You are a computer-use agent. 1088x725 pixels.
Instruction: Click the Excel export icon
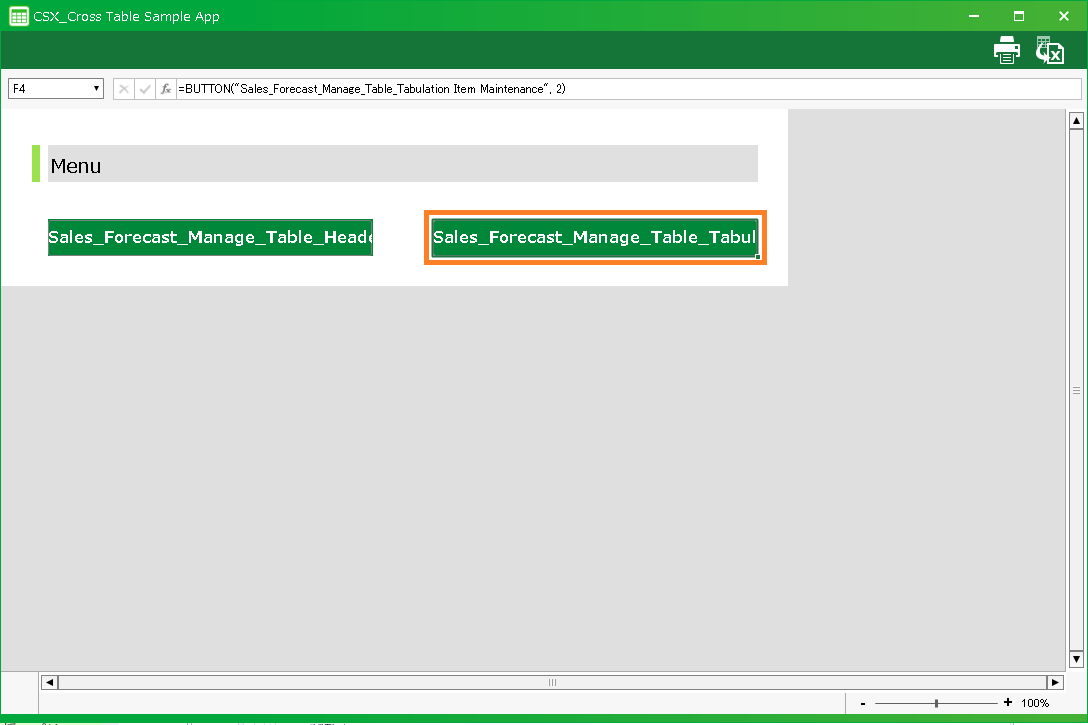[1050, 51]
